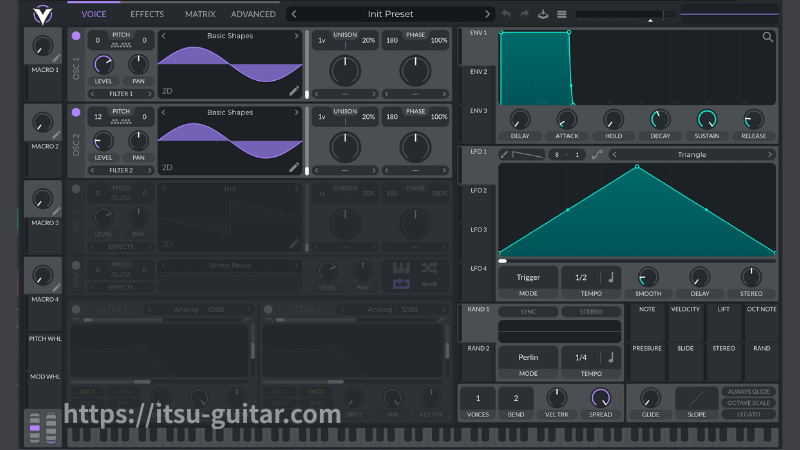Click the Velocity modulation source
This screenshot has width=800, height=450.
click(x=685, y=324)
